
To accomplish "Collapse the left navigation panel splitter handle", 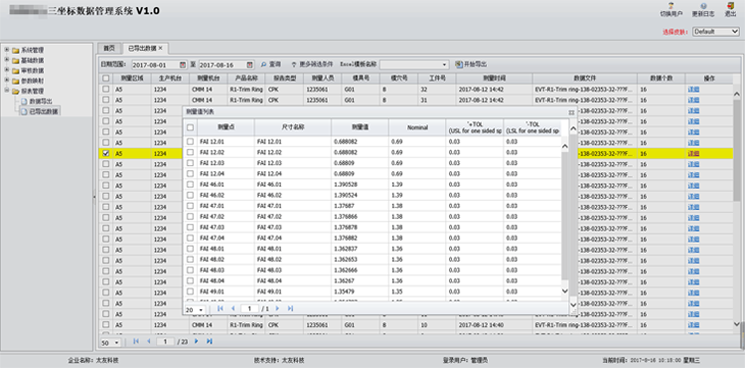I will coord(94,196).
